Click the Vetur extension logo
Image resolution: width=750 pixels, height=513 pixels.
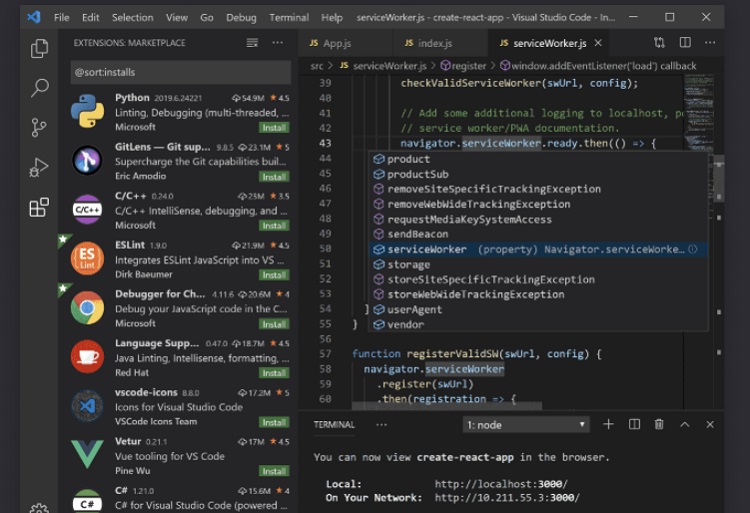tap(87, 454)
